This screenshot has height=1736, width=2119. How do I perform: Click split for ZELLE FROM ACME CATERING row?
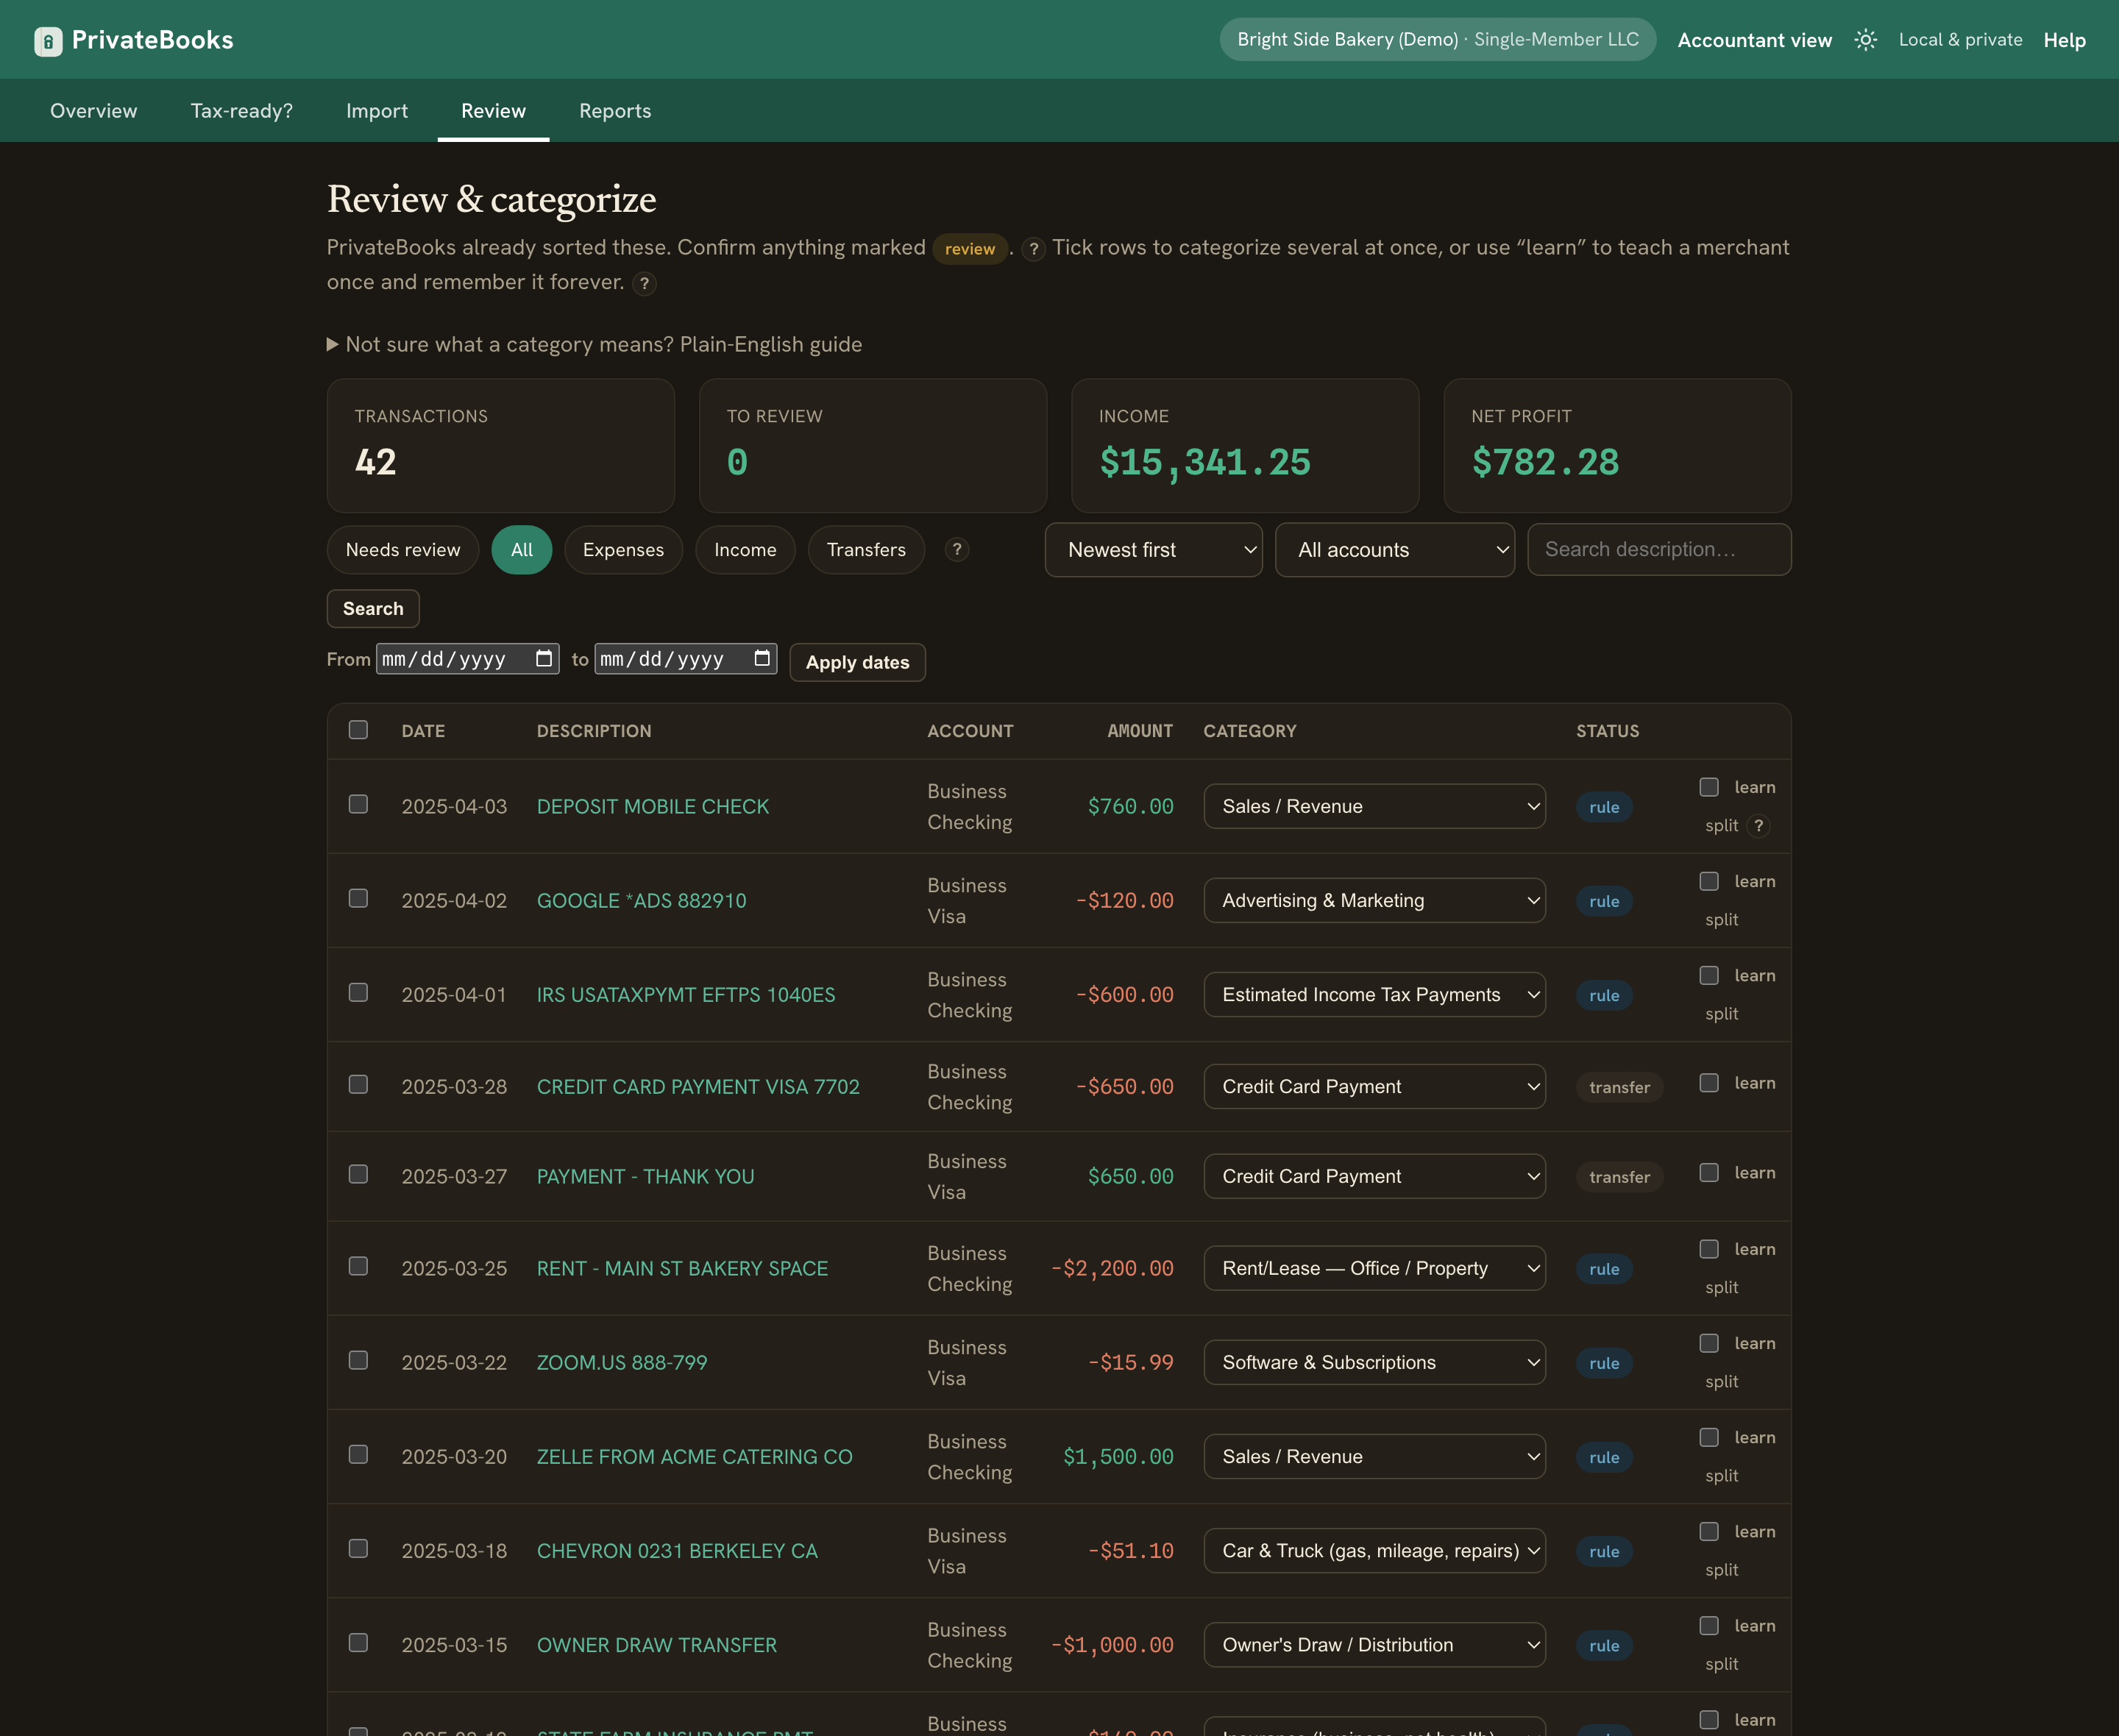pos(1722,1476)
